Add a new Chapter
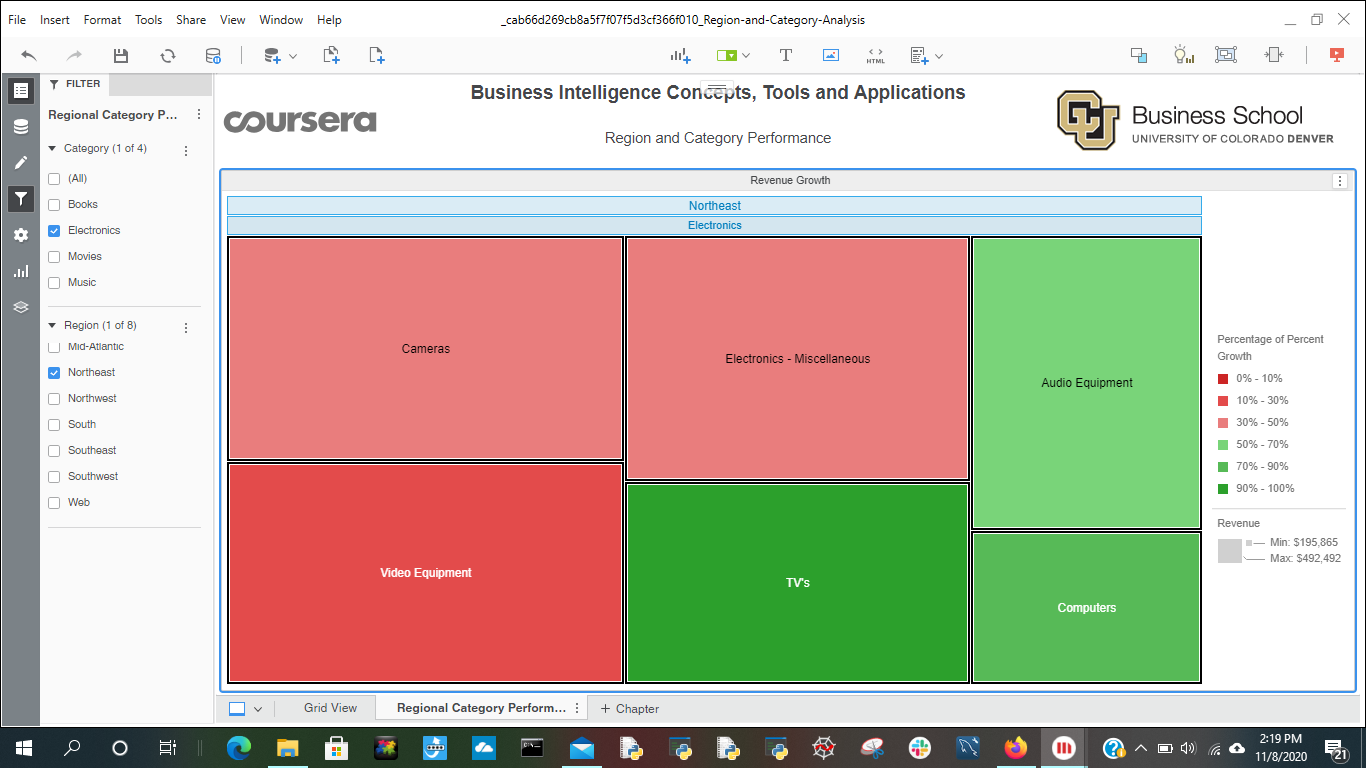1366x768 pixels. [629, 709]
